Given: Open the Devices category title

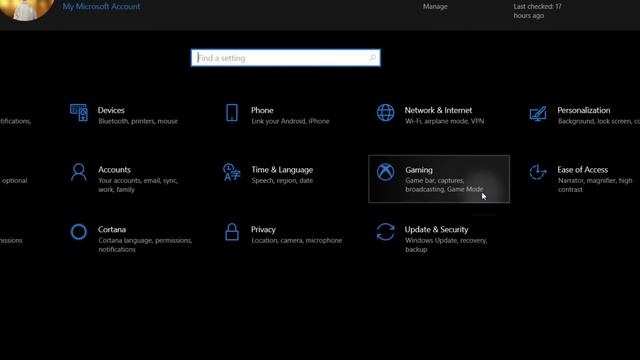Looking at the screenshot, I should 111,110.
